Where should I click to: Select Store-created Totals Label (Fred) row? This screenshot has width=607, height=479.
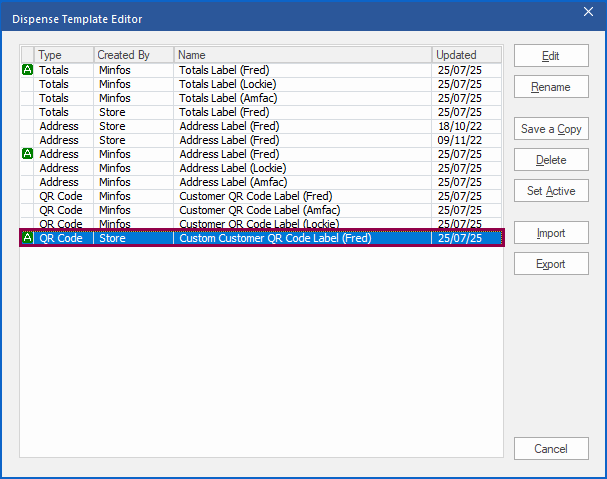(x=261, y=112)
